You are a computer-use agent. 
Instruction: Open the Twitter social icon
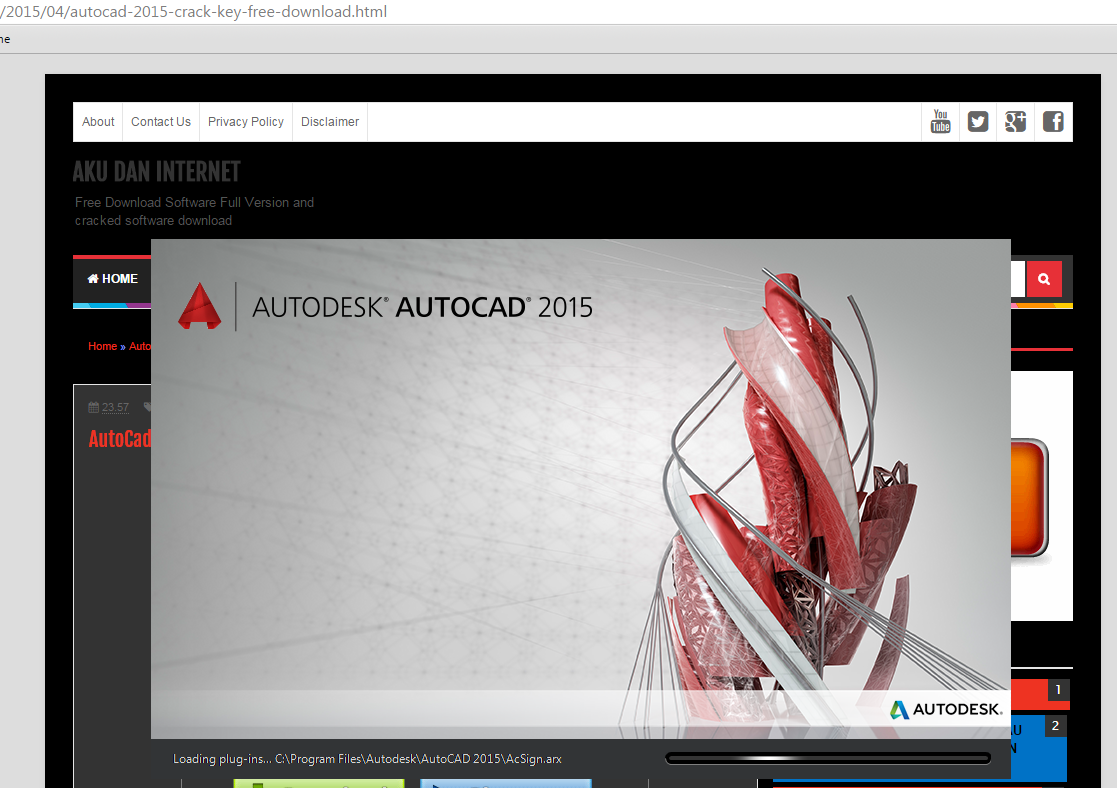(x=978, y=122)
